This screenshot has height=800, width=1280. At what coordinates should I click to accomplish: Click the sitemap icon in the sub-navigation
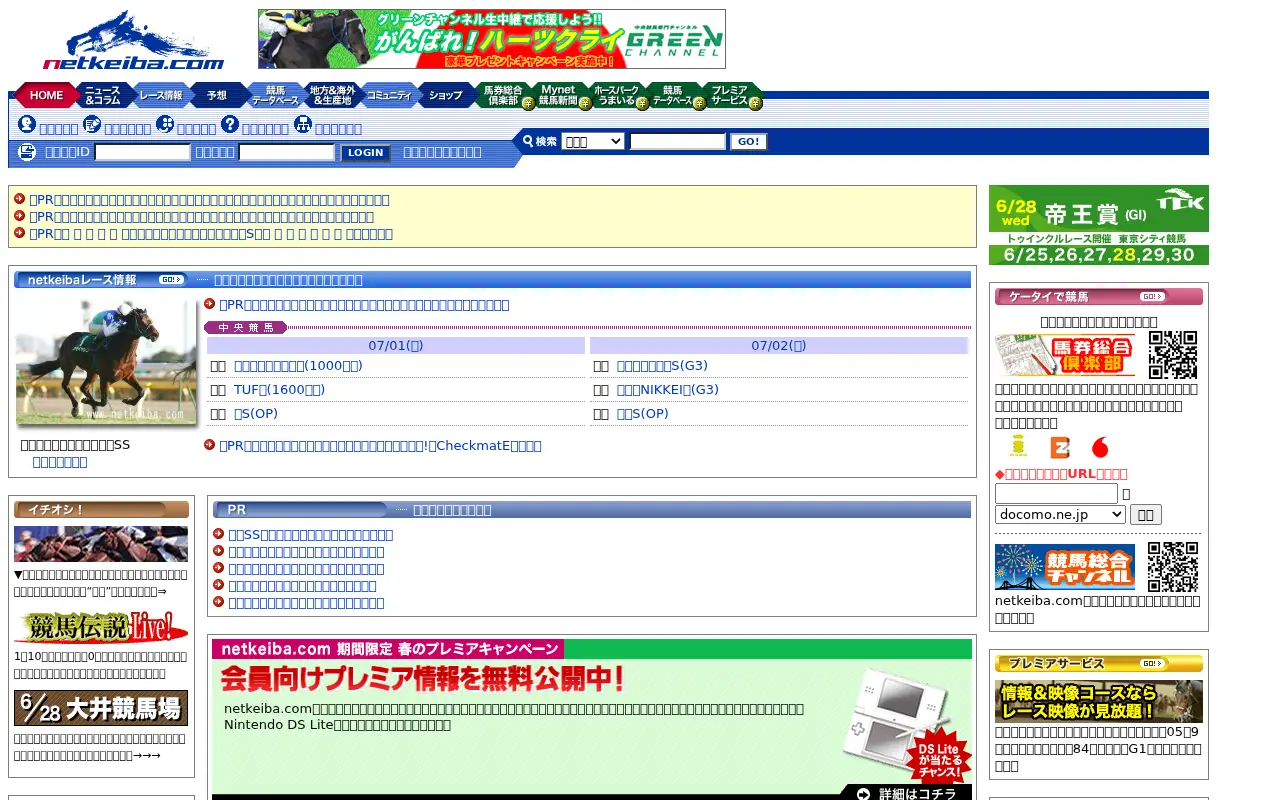[x=303, y=125]
